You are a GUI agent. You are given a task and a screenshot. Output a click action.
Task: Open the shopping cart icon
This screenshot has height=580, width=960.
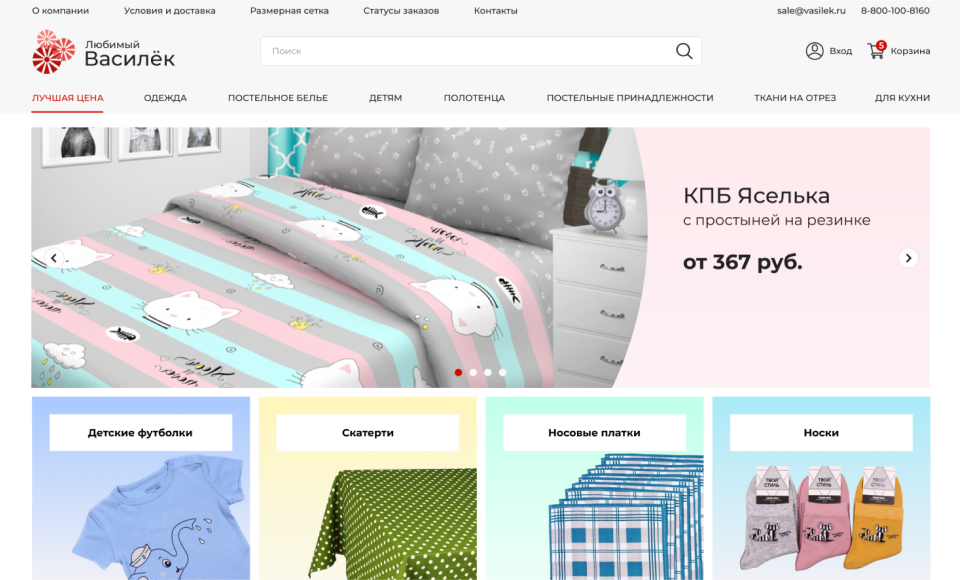pyautogui.click(x=876, y=51)
